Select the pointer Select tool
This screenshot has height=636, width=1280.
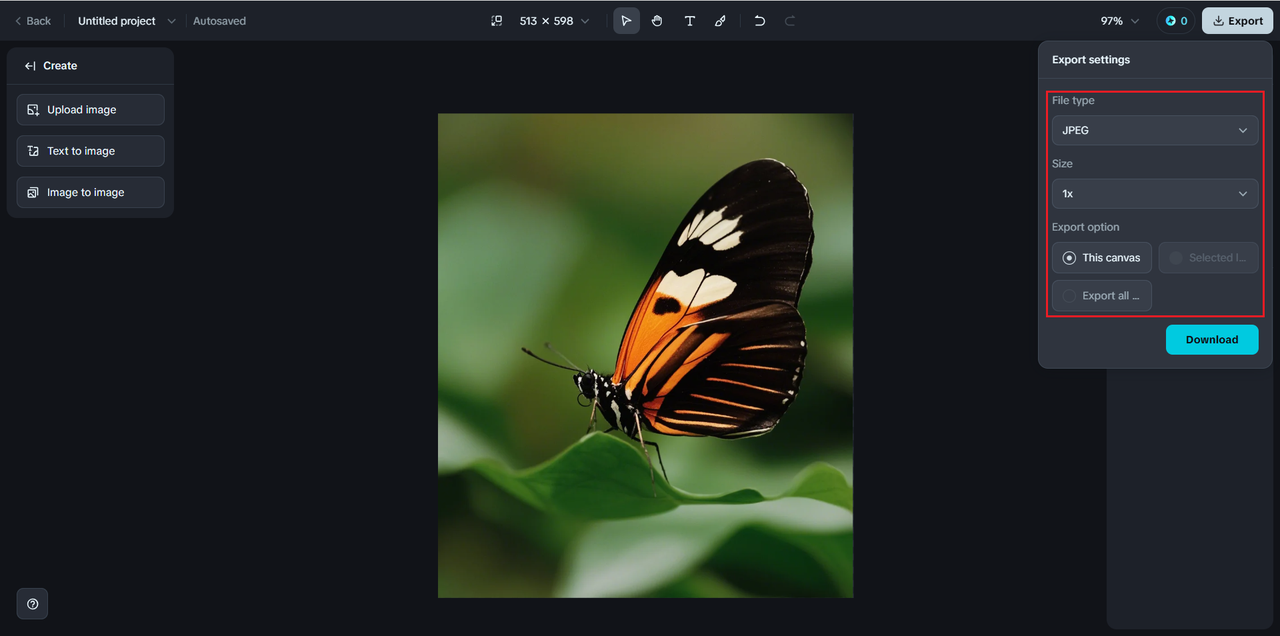point(626,21)
